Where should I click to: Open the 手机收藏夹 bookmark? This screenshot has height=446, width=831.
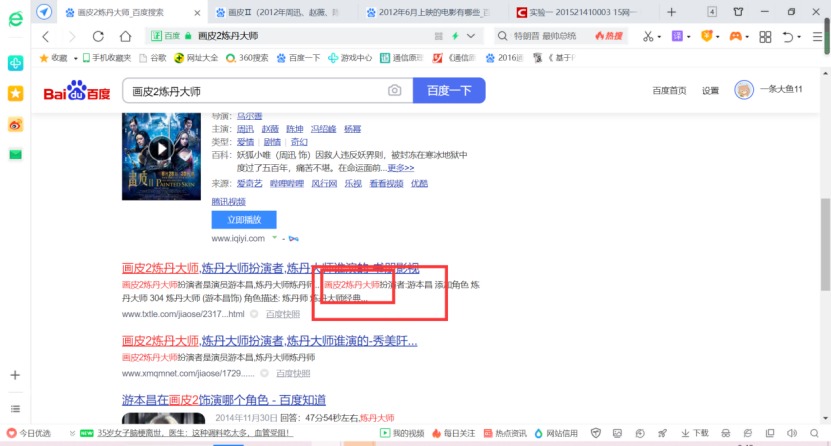tap(107, 58)
